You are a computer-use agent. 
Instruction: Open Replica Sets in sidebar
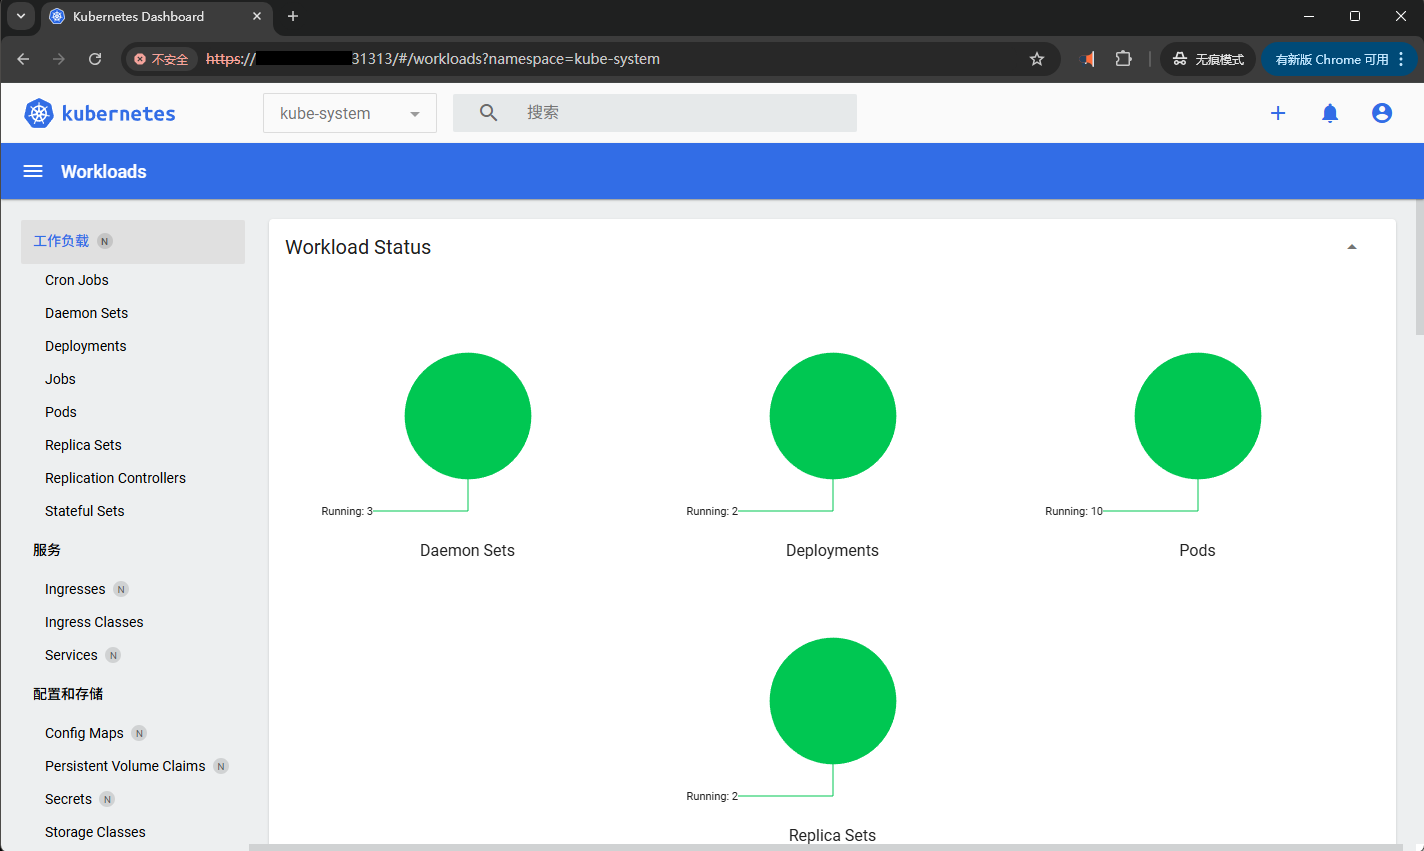[83, 445]
